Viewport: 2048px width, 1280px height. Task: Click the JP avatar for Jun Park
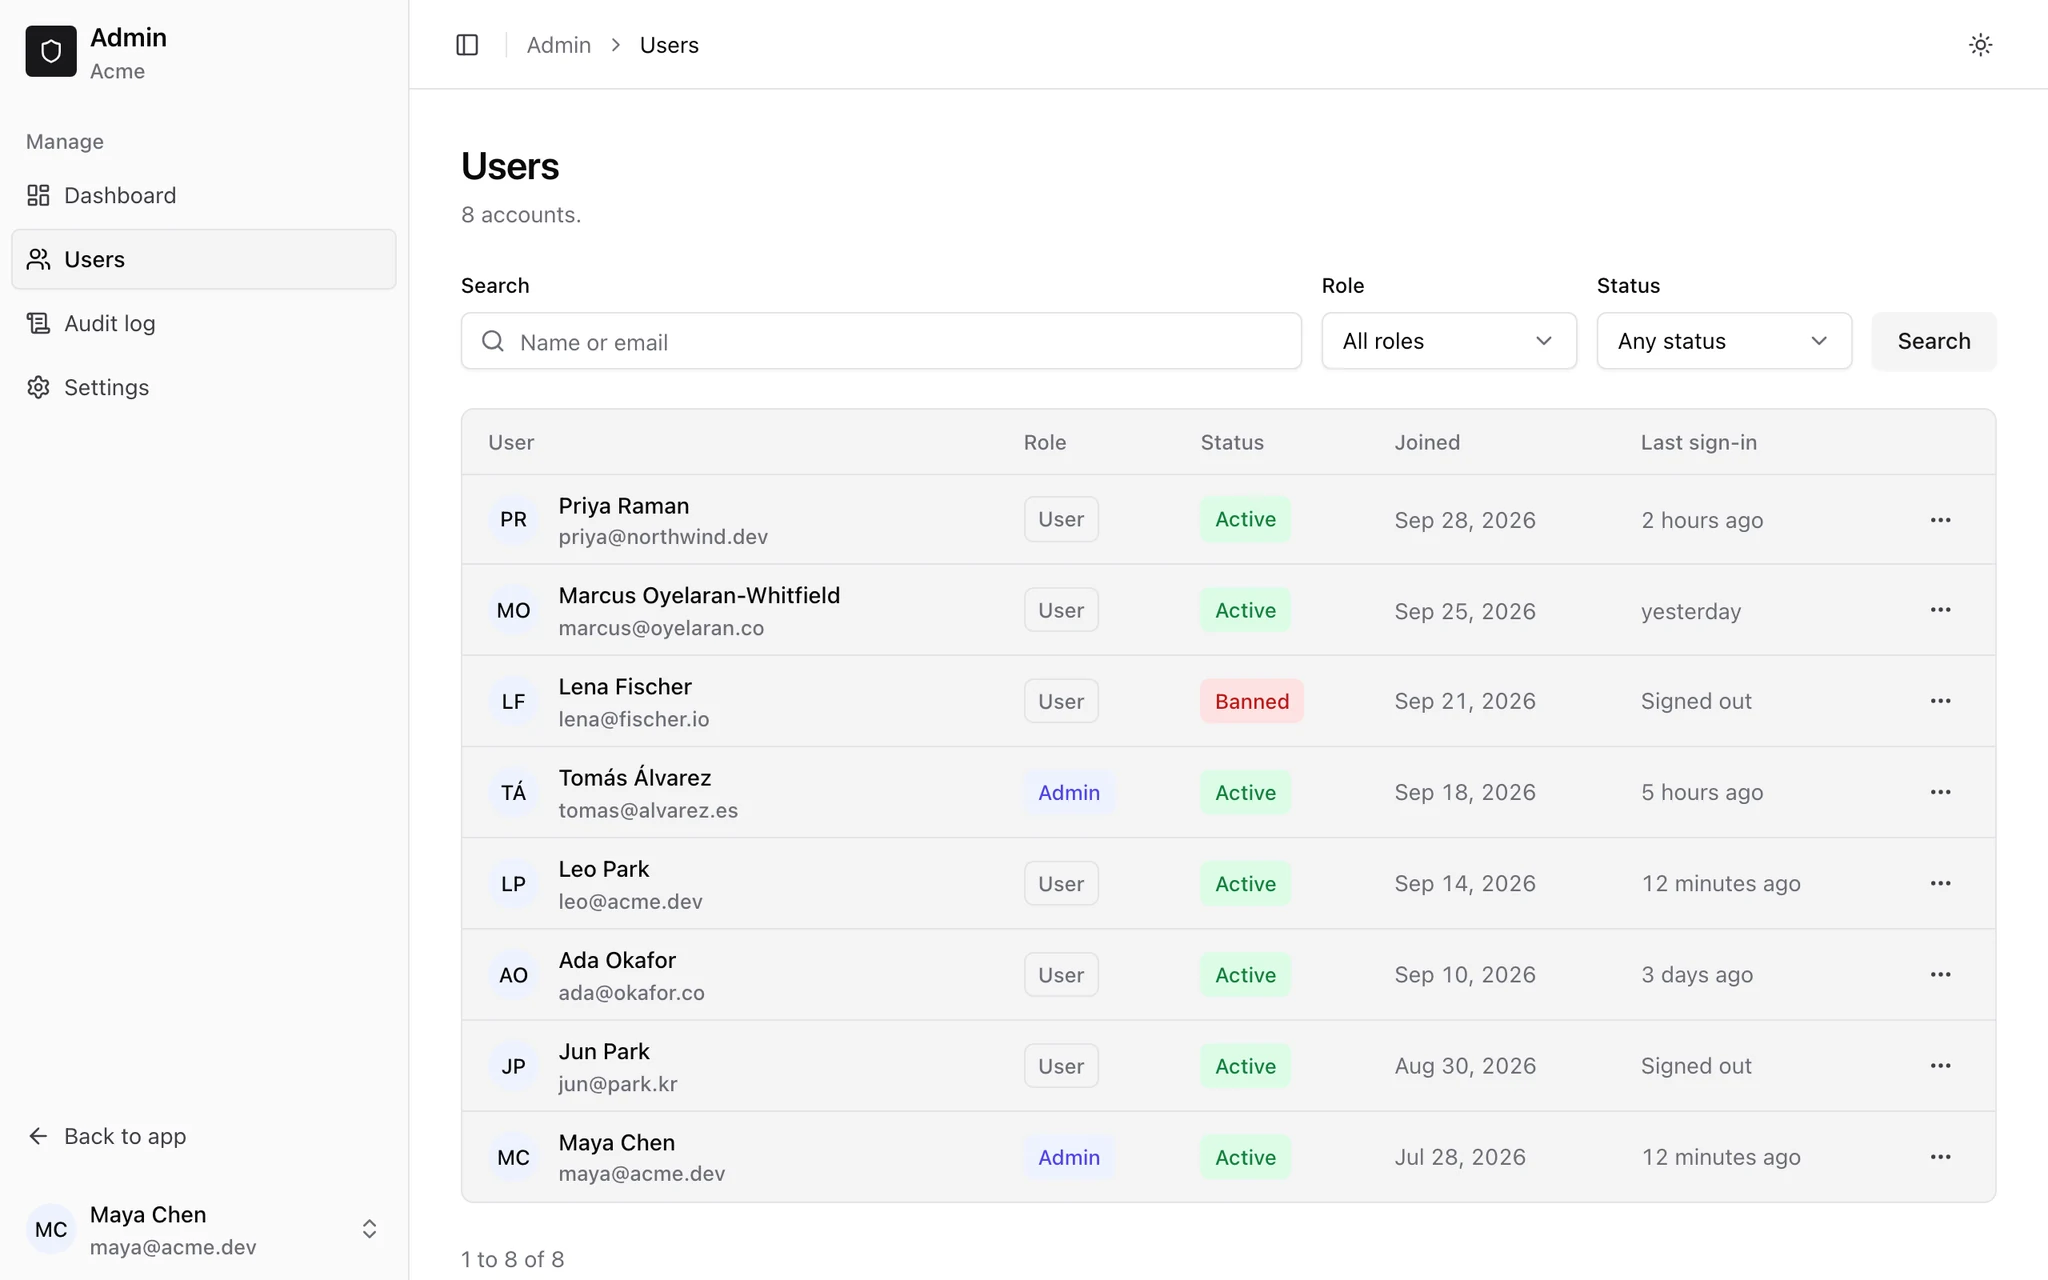(513, 1066)
